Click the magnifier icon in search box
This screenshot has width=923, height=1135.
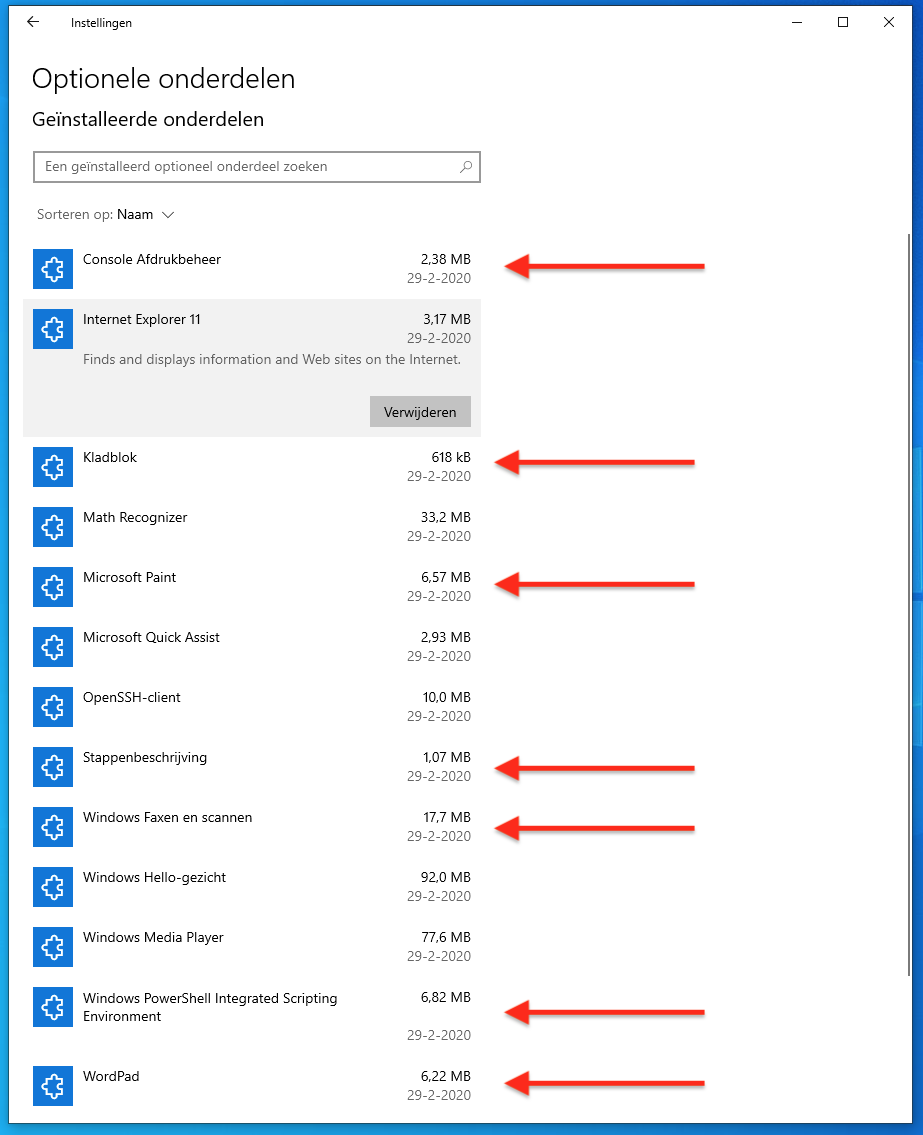(465, 167)
